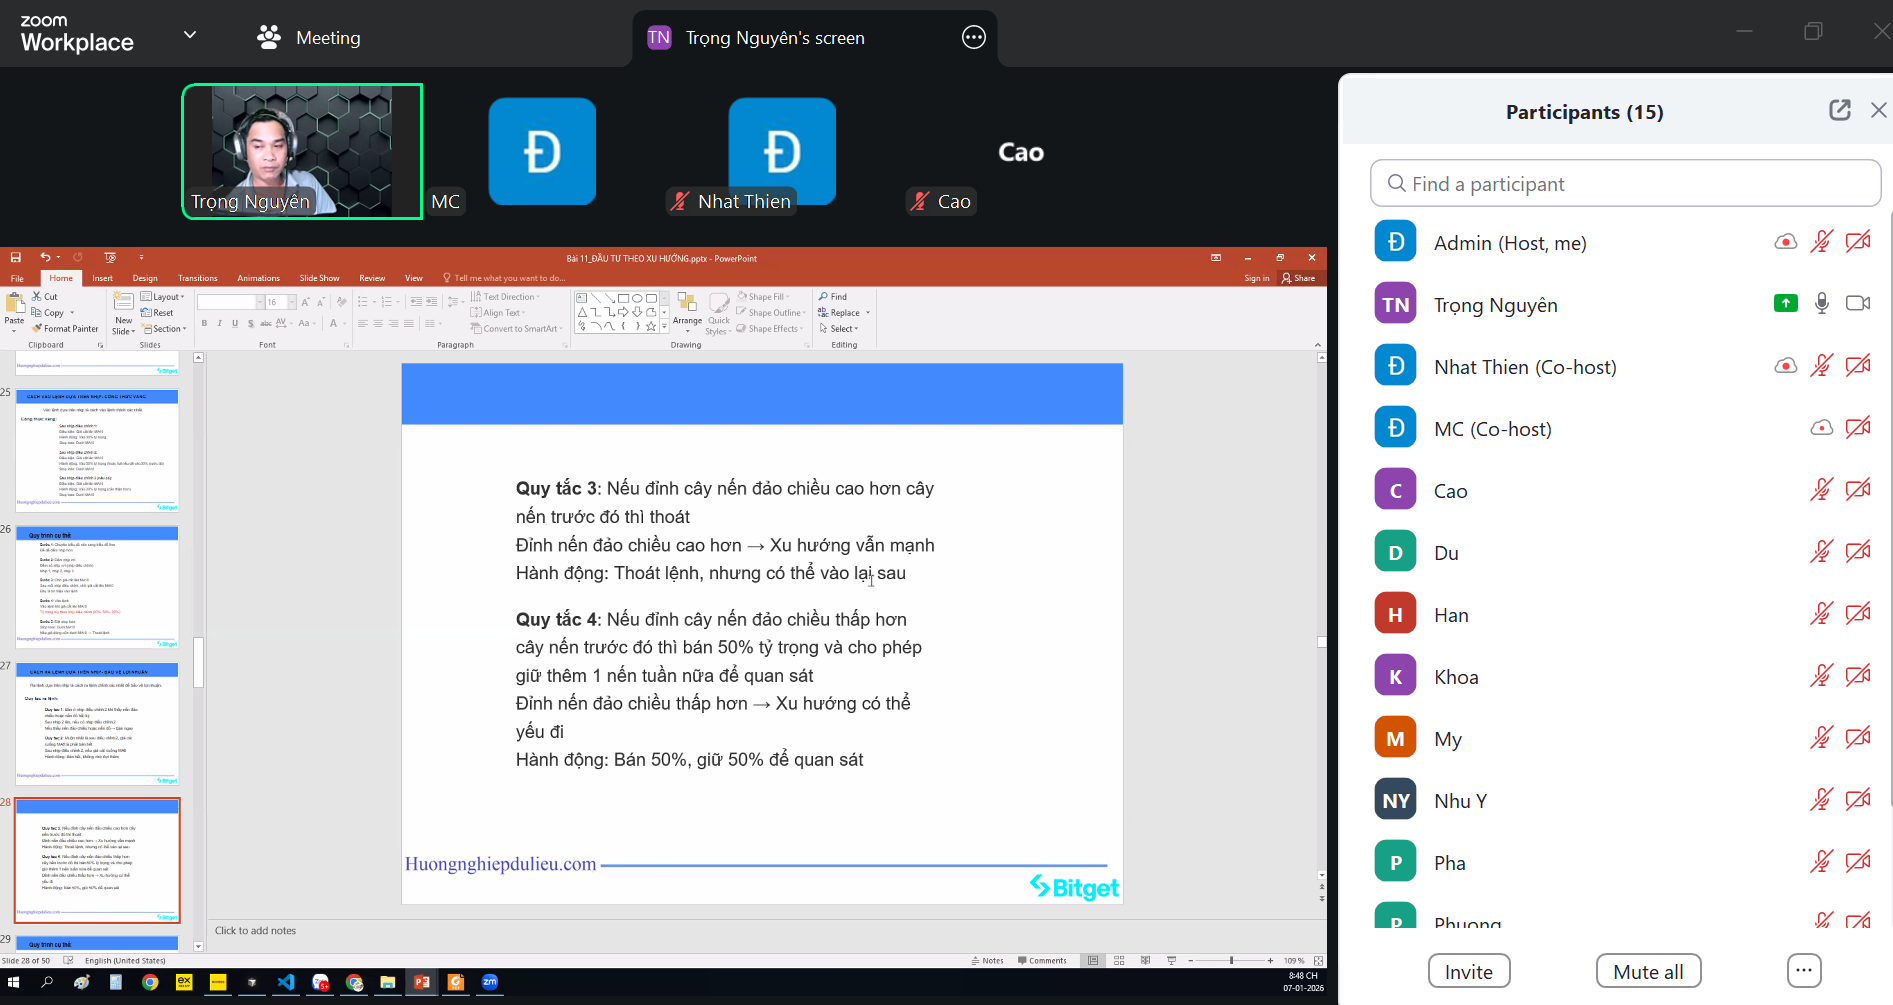Open Zoom app in Windows taskbar
The image size is (1893, 1005).
489,982
